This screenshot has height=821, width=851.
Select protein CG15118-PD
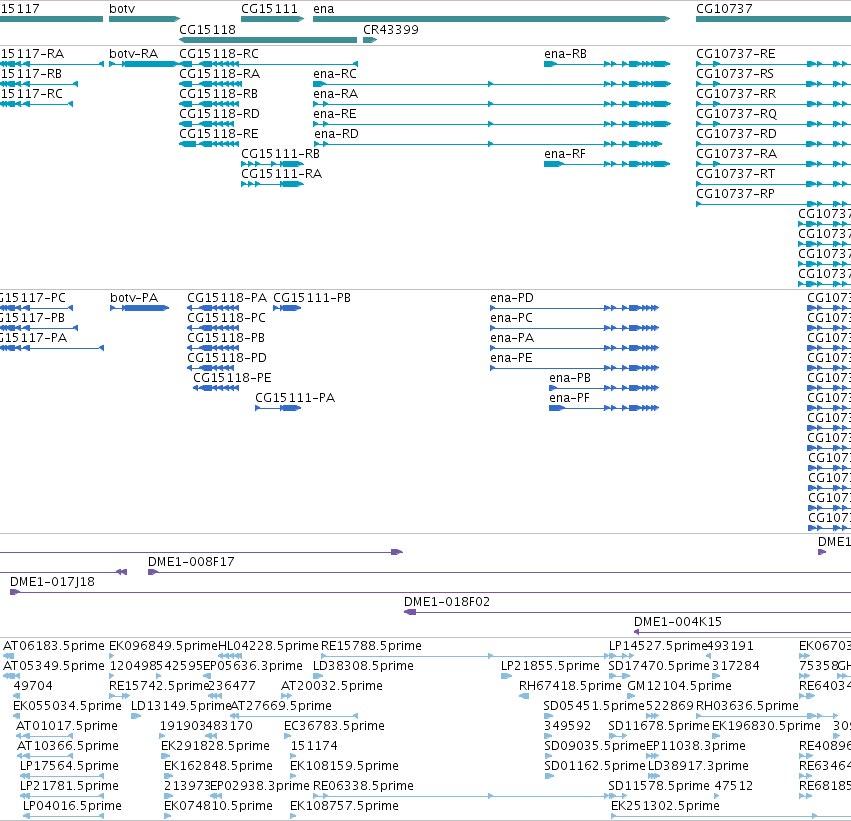tap(227, 358)
